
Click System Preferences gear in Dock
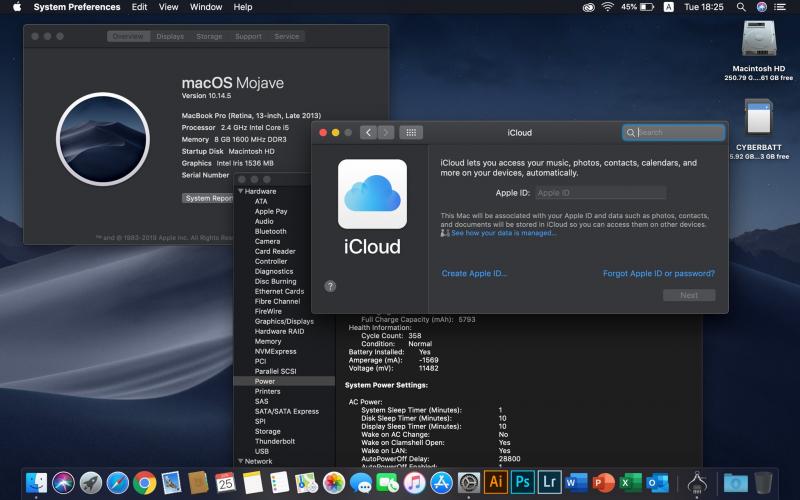(x=468, y=482)
